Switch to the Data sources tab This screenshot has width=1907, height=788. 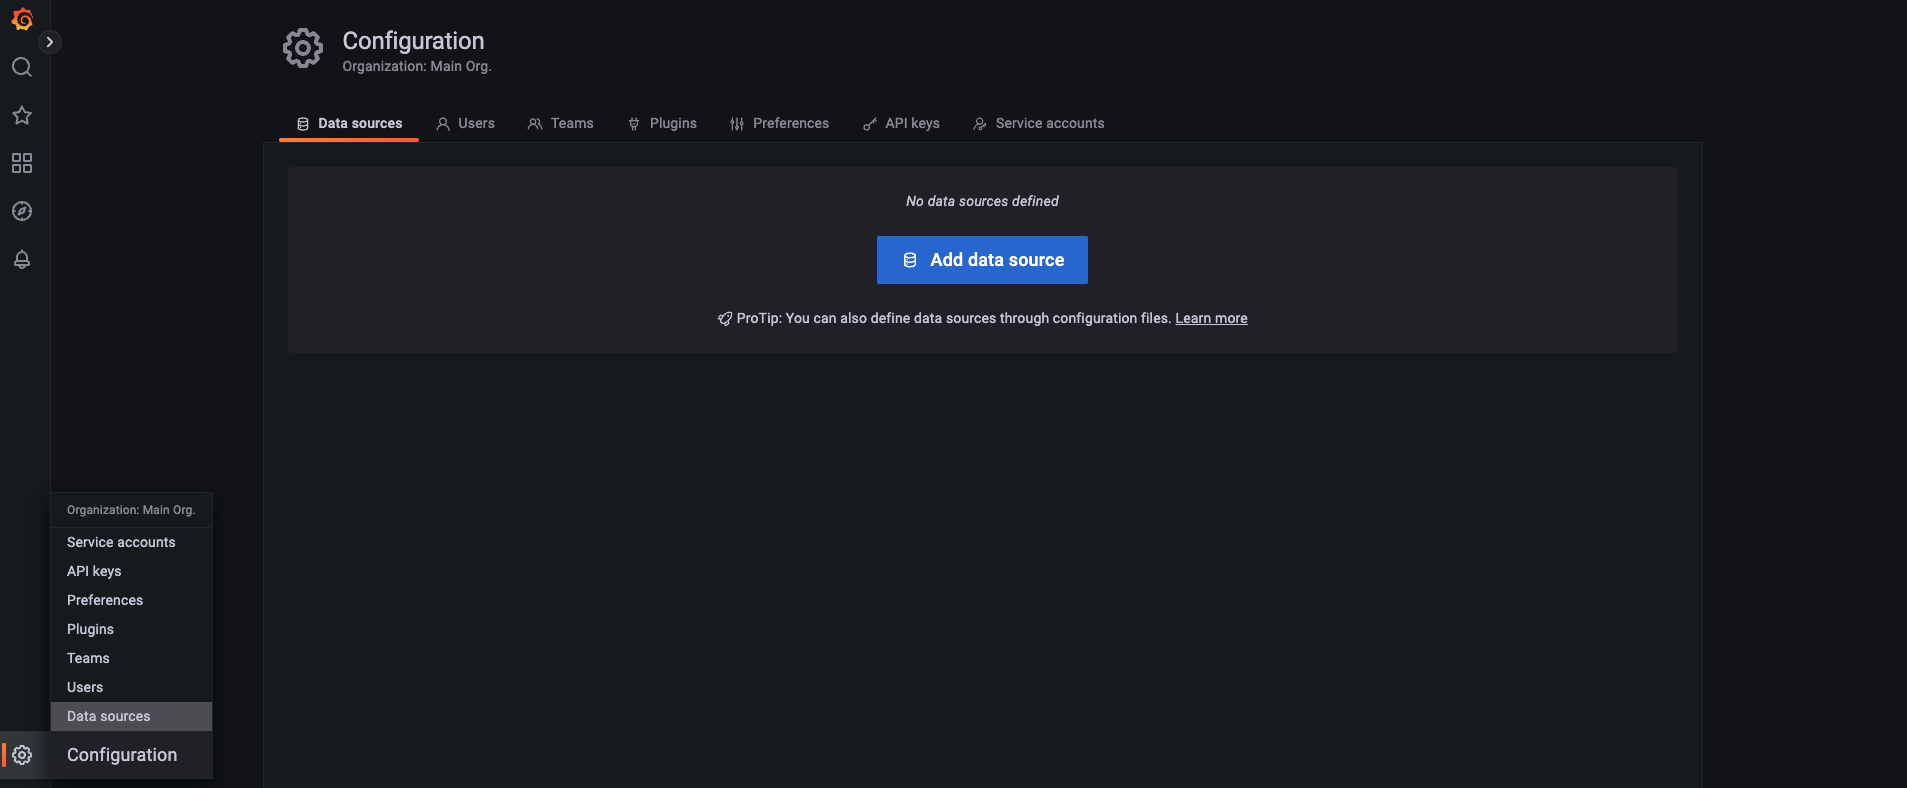click(349, 123)
